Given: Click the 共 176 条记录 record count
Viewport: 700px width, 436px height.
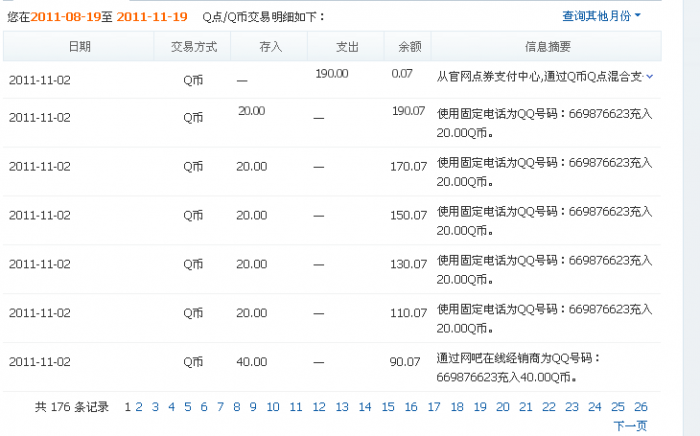Looking at the screenshot, I should click(72, 407).
